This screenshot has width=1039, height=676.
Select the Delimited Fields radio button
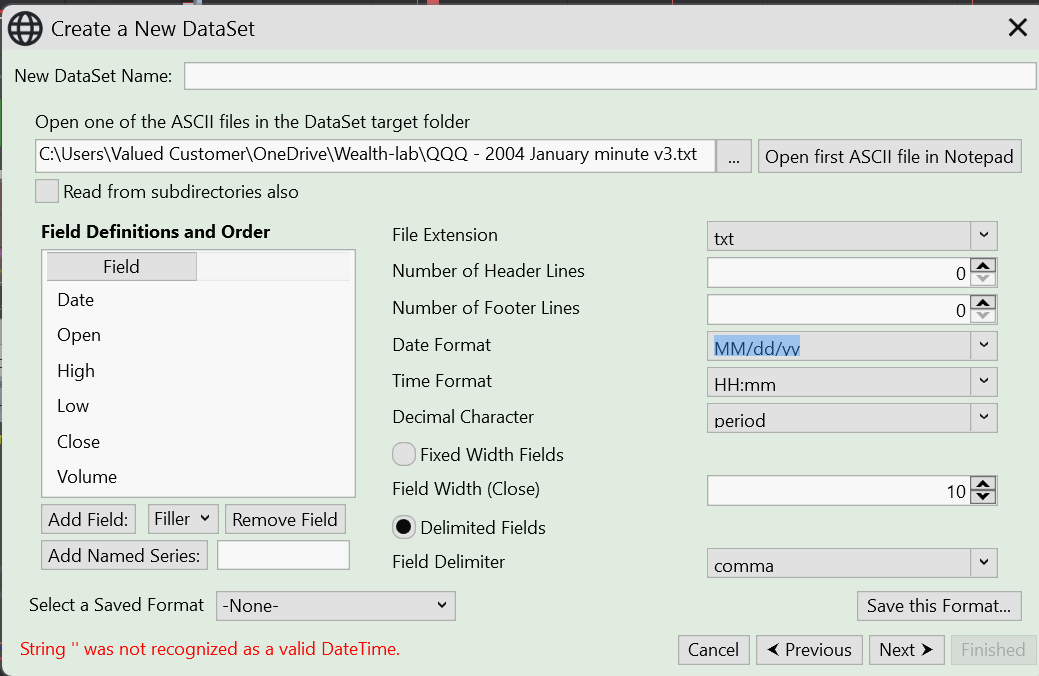(x=404, y=528)
